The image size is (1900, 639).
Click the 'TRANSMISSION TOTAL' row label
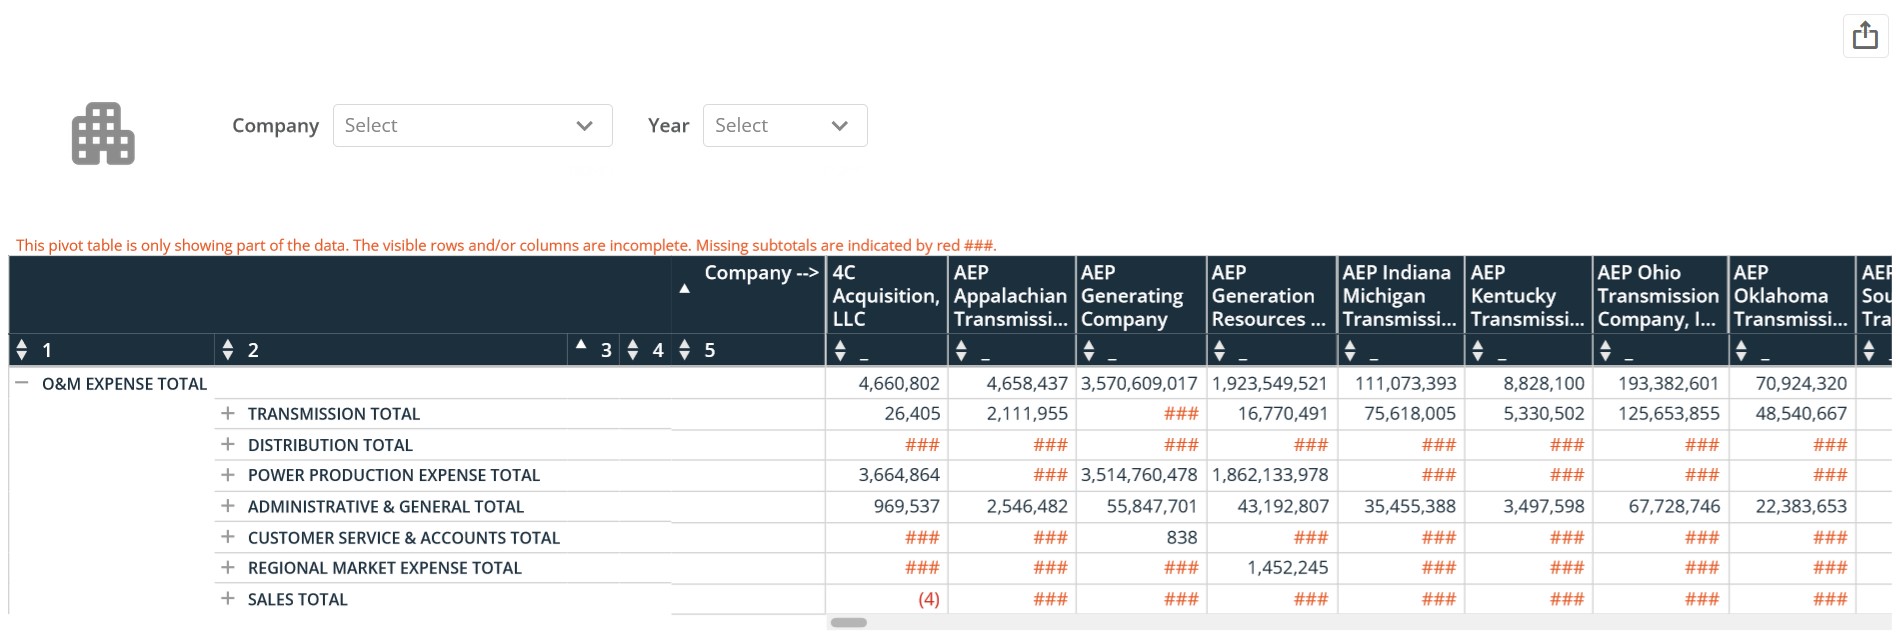pos(334,414)
